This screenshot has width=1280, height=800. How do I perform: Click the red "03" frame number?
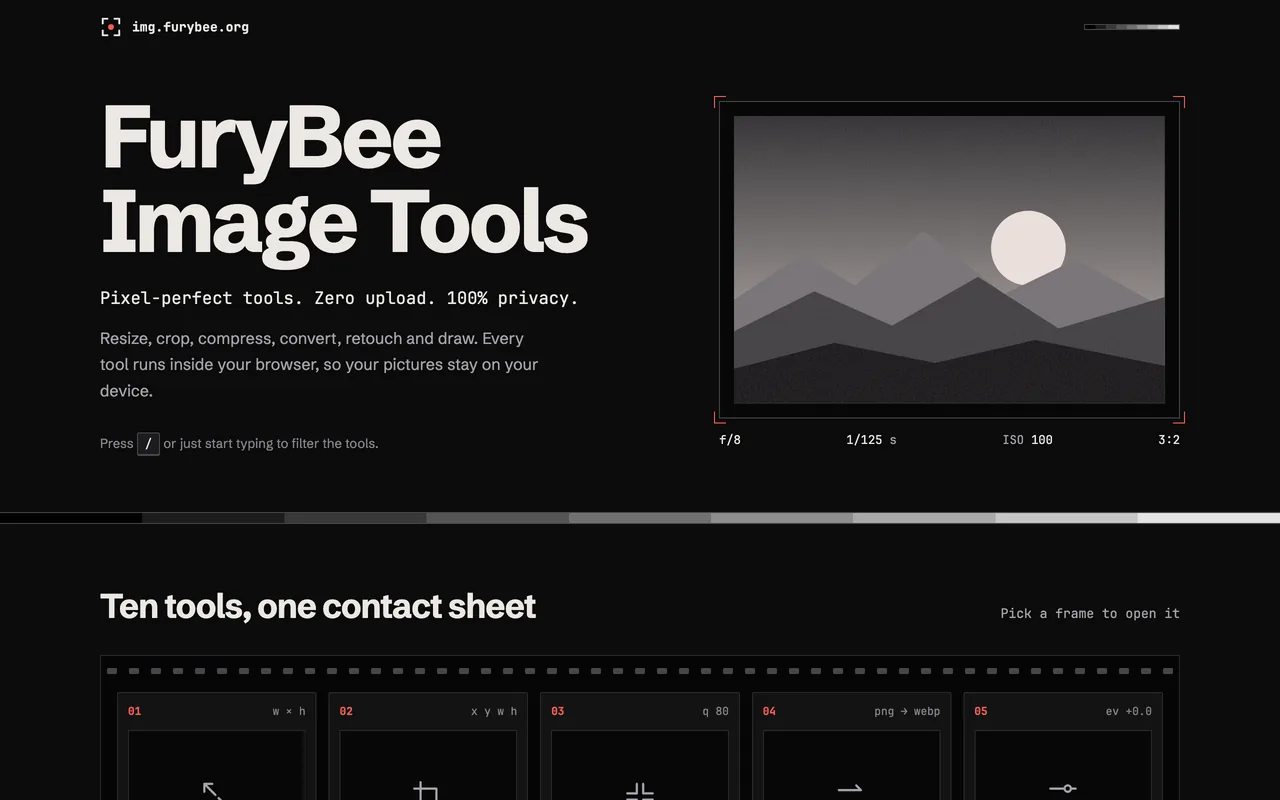pyautogui.click(x=558, y=712)
